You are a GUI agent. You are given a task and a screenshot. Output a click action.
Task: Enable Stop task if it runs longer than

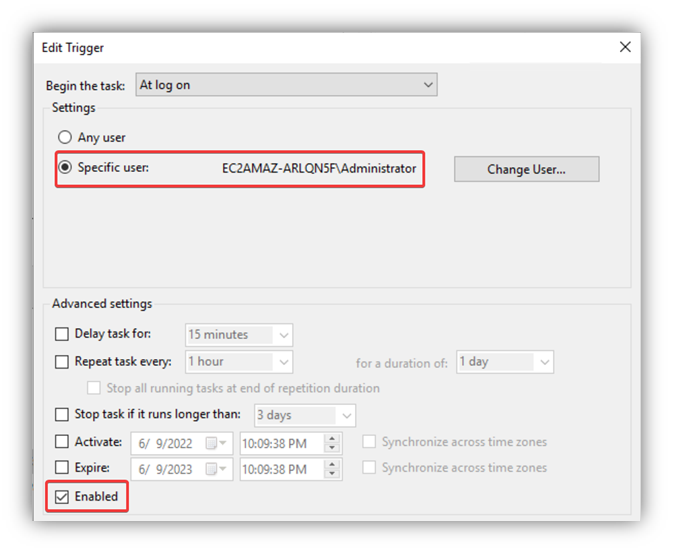[x=62, y=415]
